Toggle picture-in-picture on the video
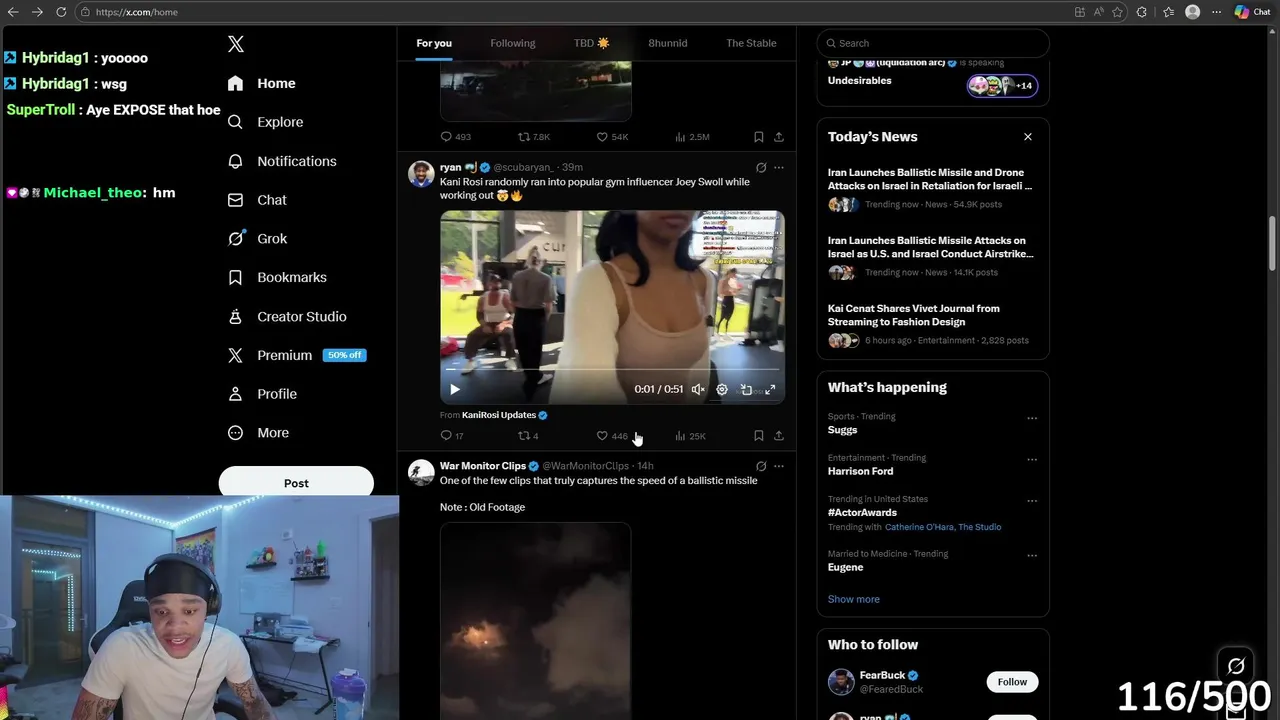The width and height of the screenshot is (1280, 720). [x=746, y=389]
